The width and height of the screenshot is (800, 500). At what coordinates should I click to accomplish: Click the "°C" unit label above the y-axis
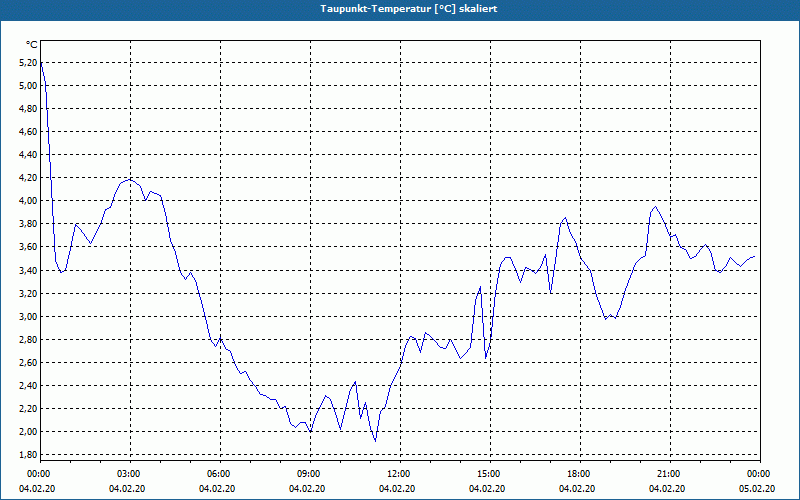[x=32, y=45]
